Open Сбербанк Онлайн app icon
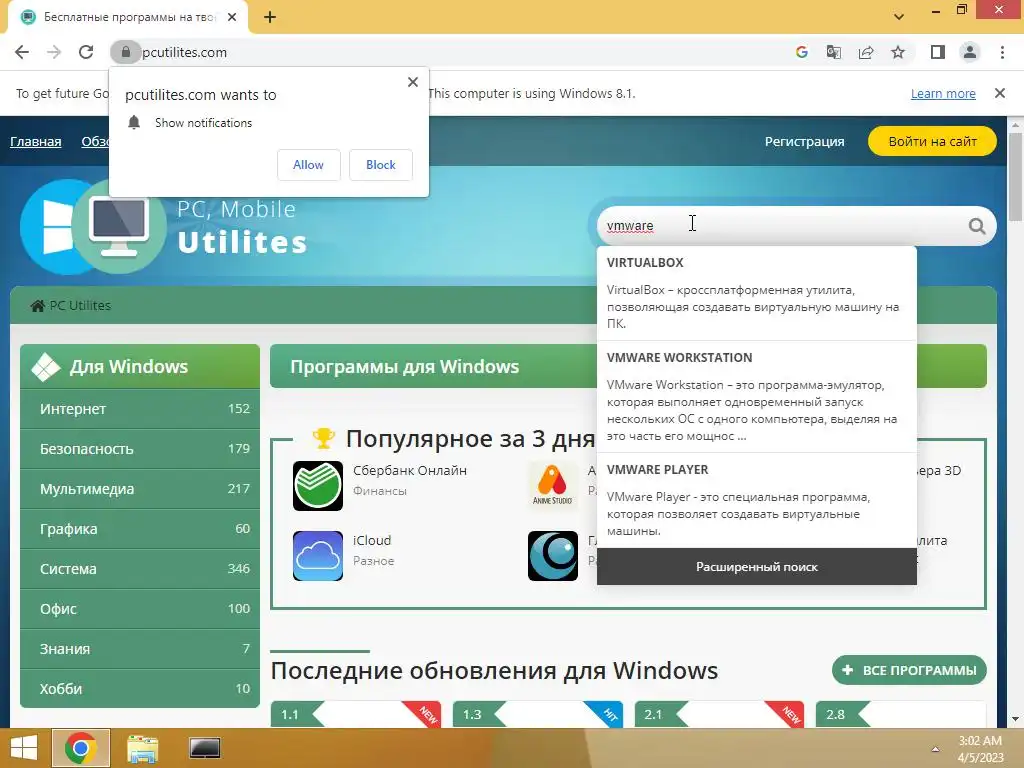The image size is (1024, 768). click(318, 486)
